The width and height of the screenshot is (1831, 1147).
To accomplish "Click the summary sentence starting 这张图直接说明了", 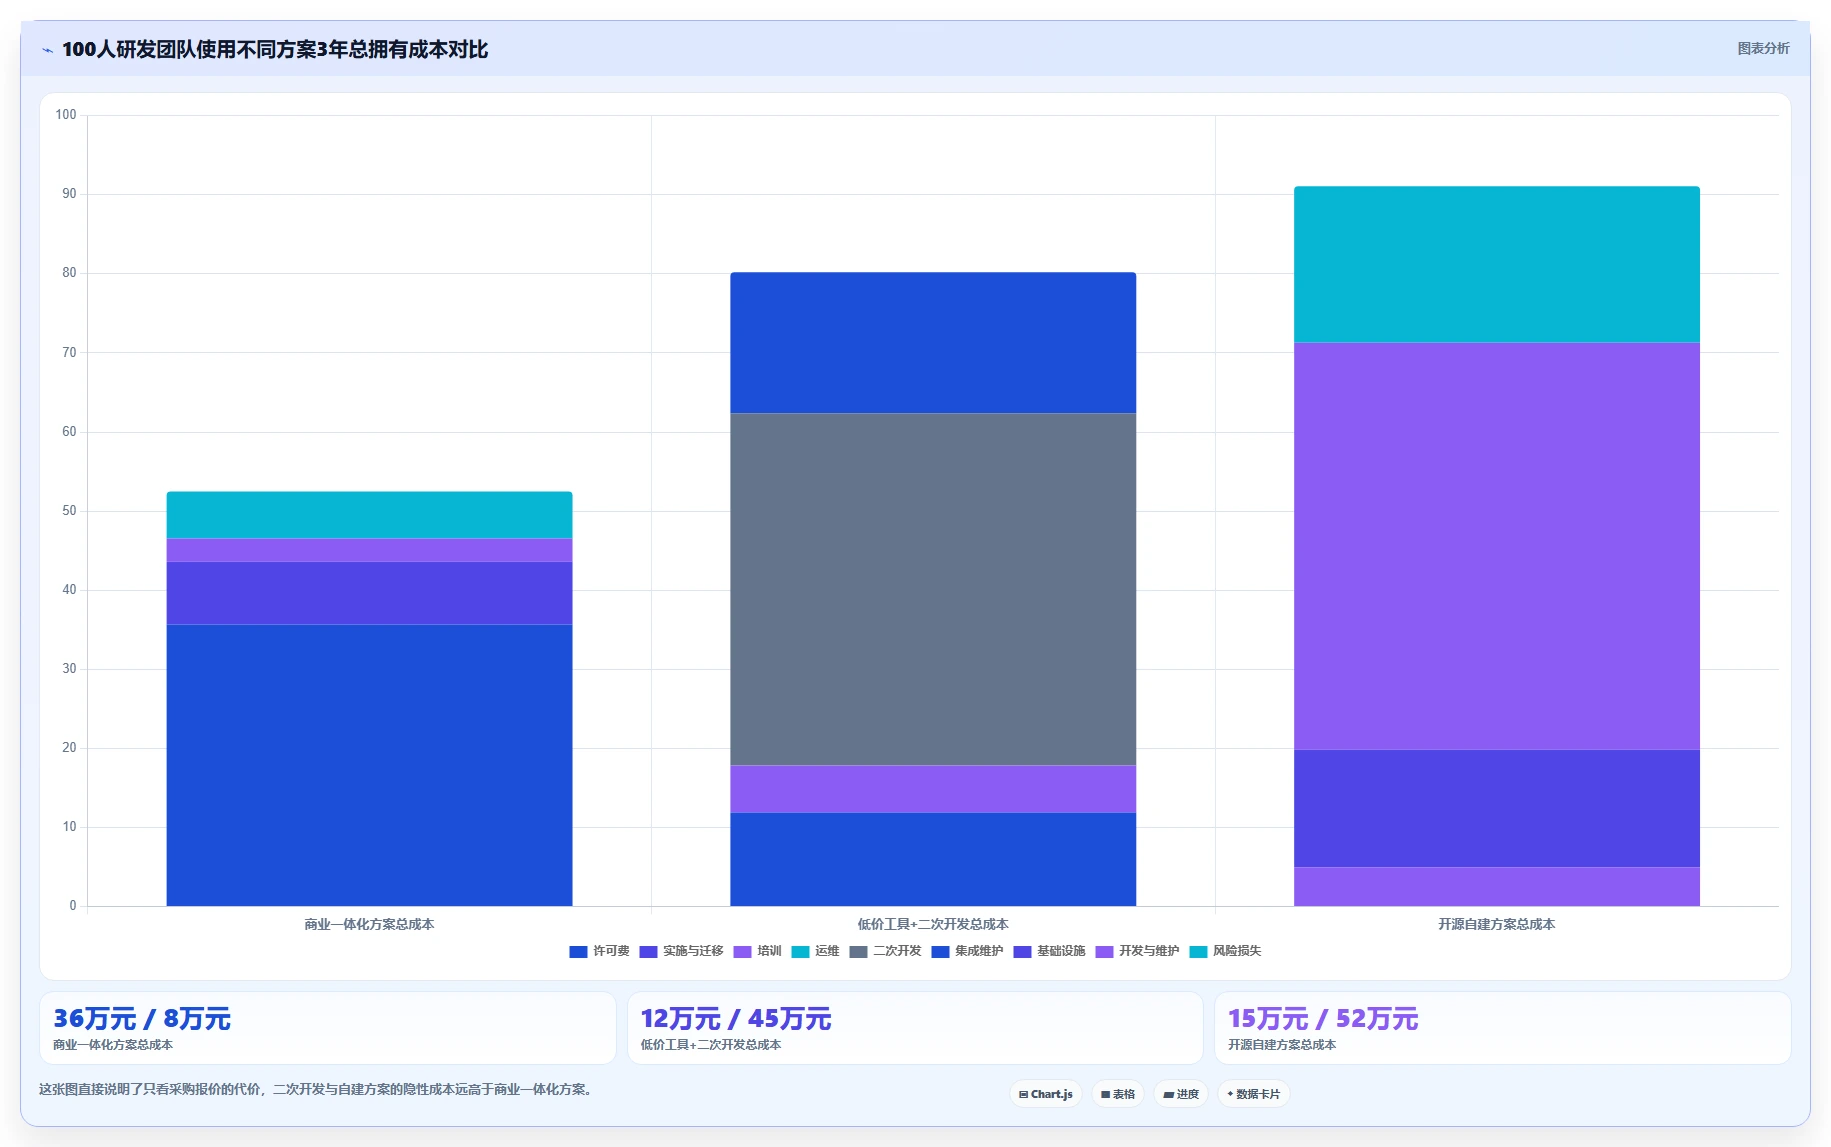I will (x=318, y=1089).
